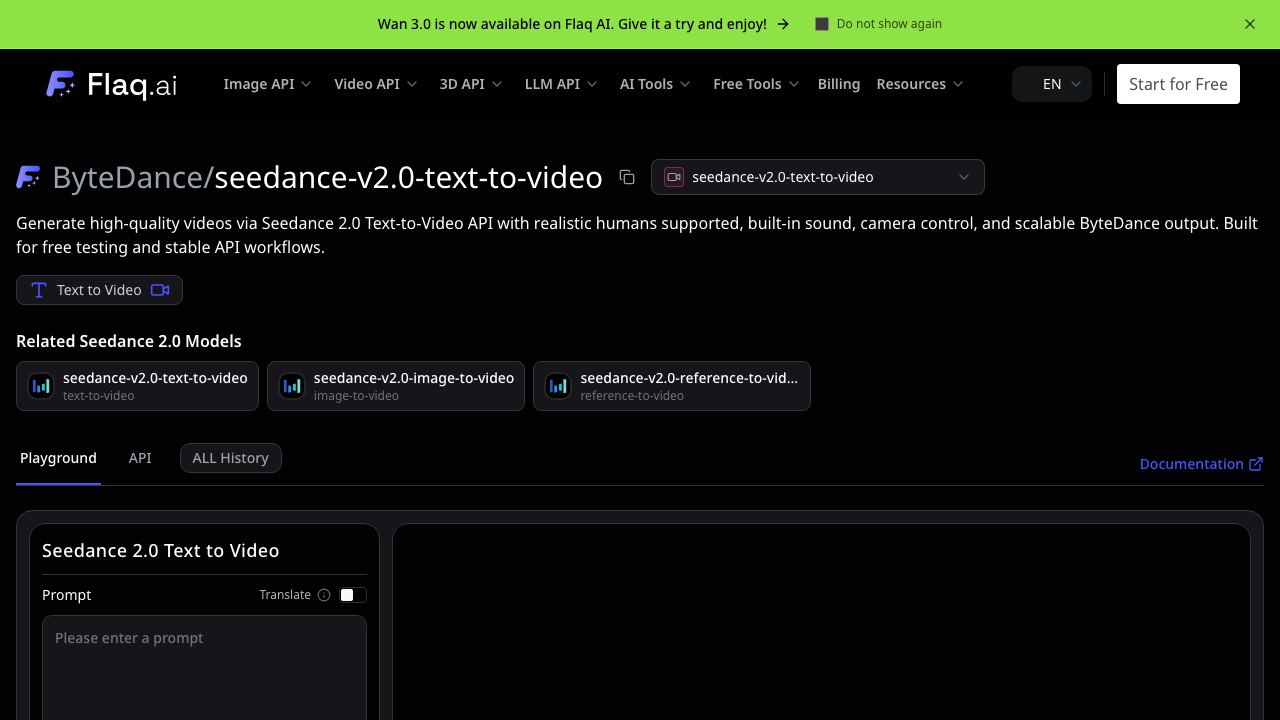Click into the prompt text area
Image resolution: width=1280 pixels, height=720 pixels.
click(x=204, y=668)
